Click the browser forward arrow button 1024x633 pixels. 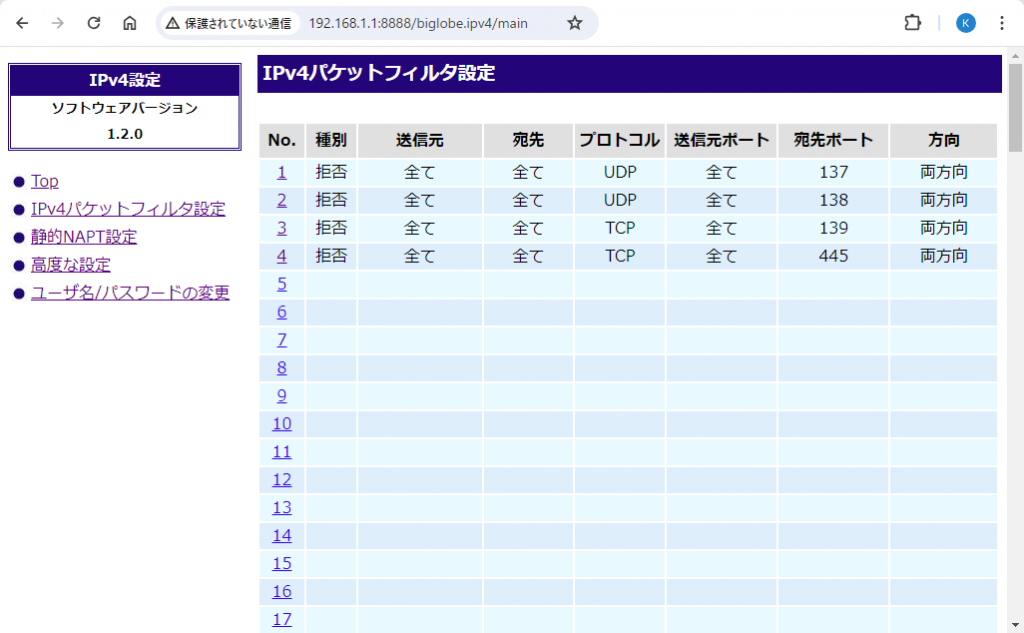click(x=58, y=23)
